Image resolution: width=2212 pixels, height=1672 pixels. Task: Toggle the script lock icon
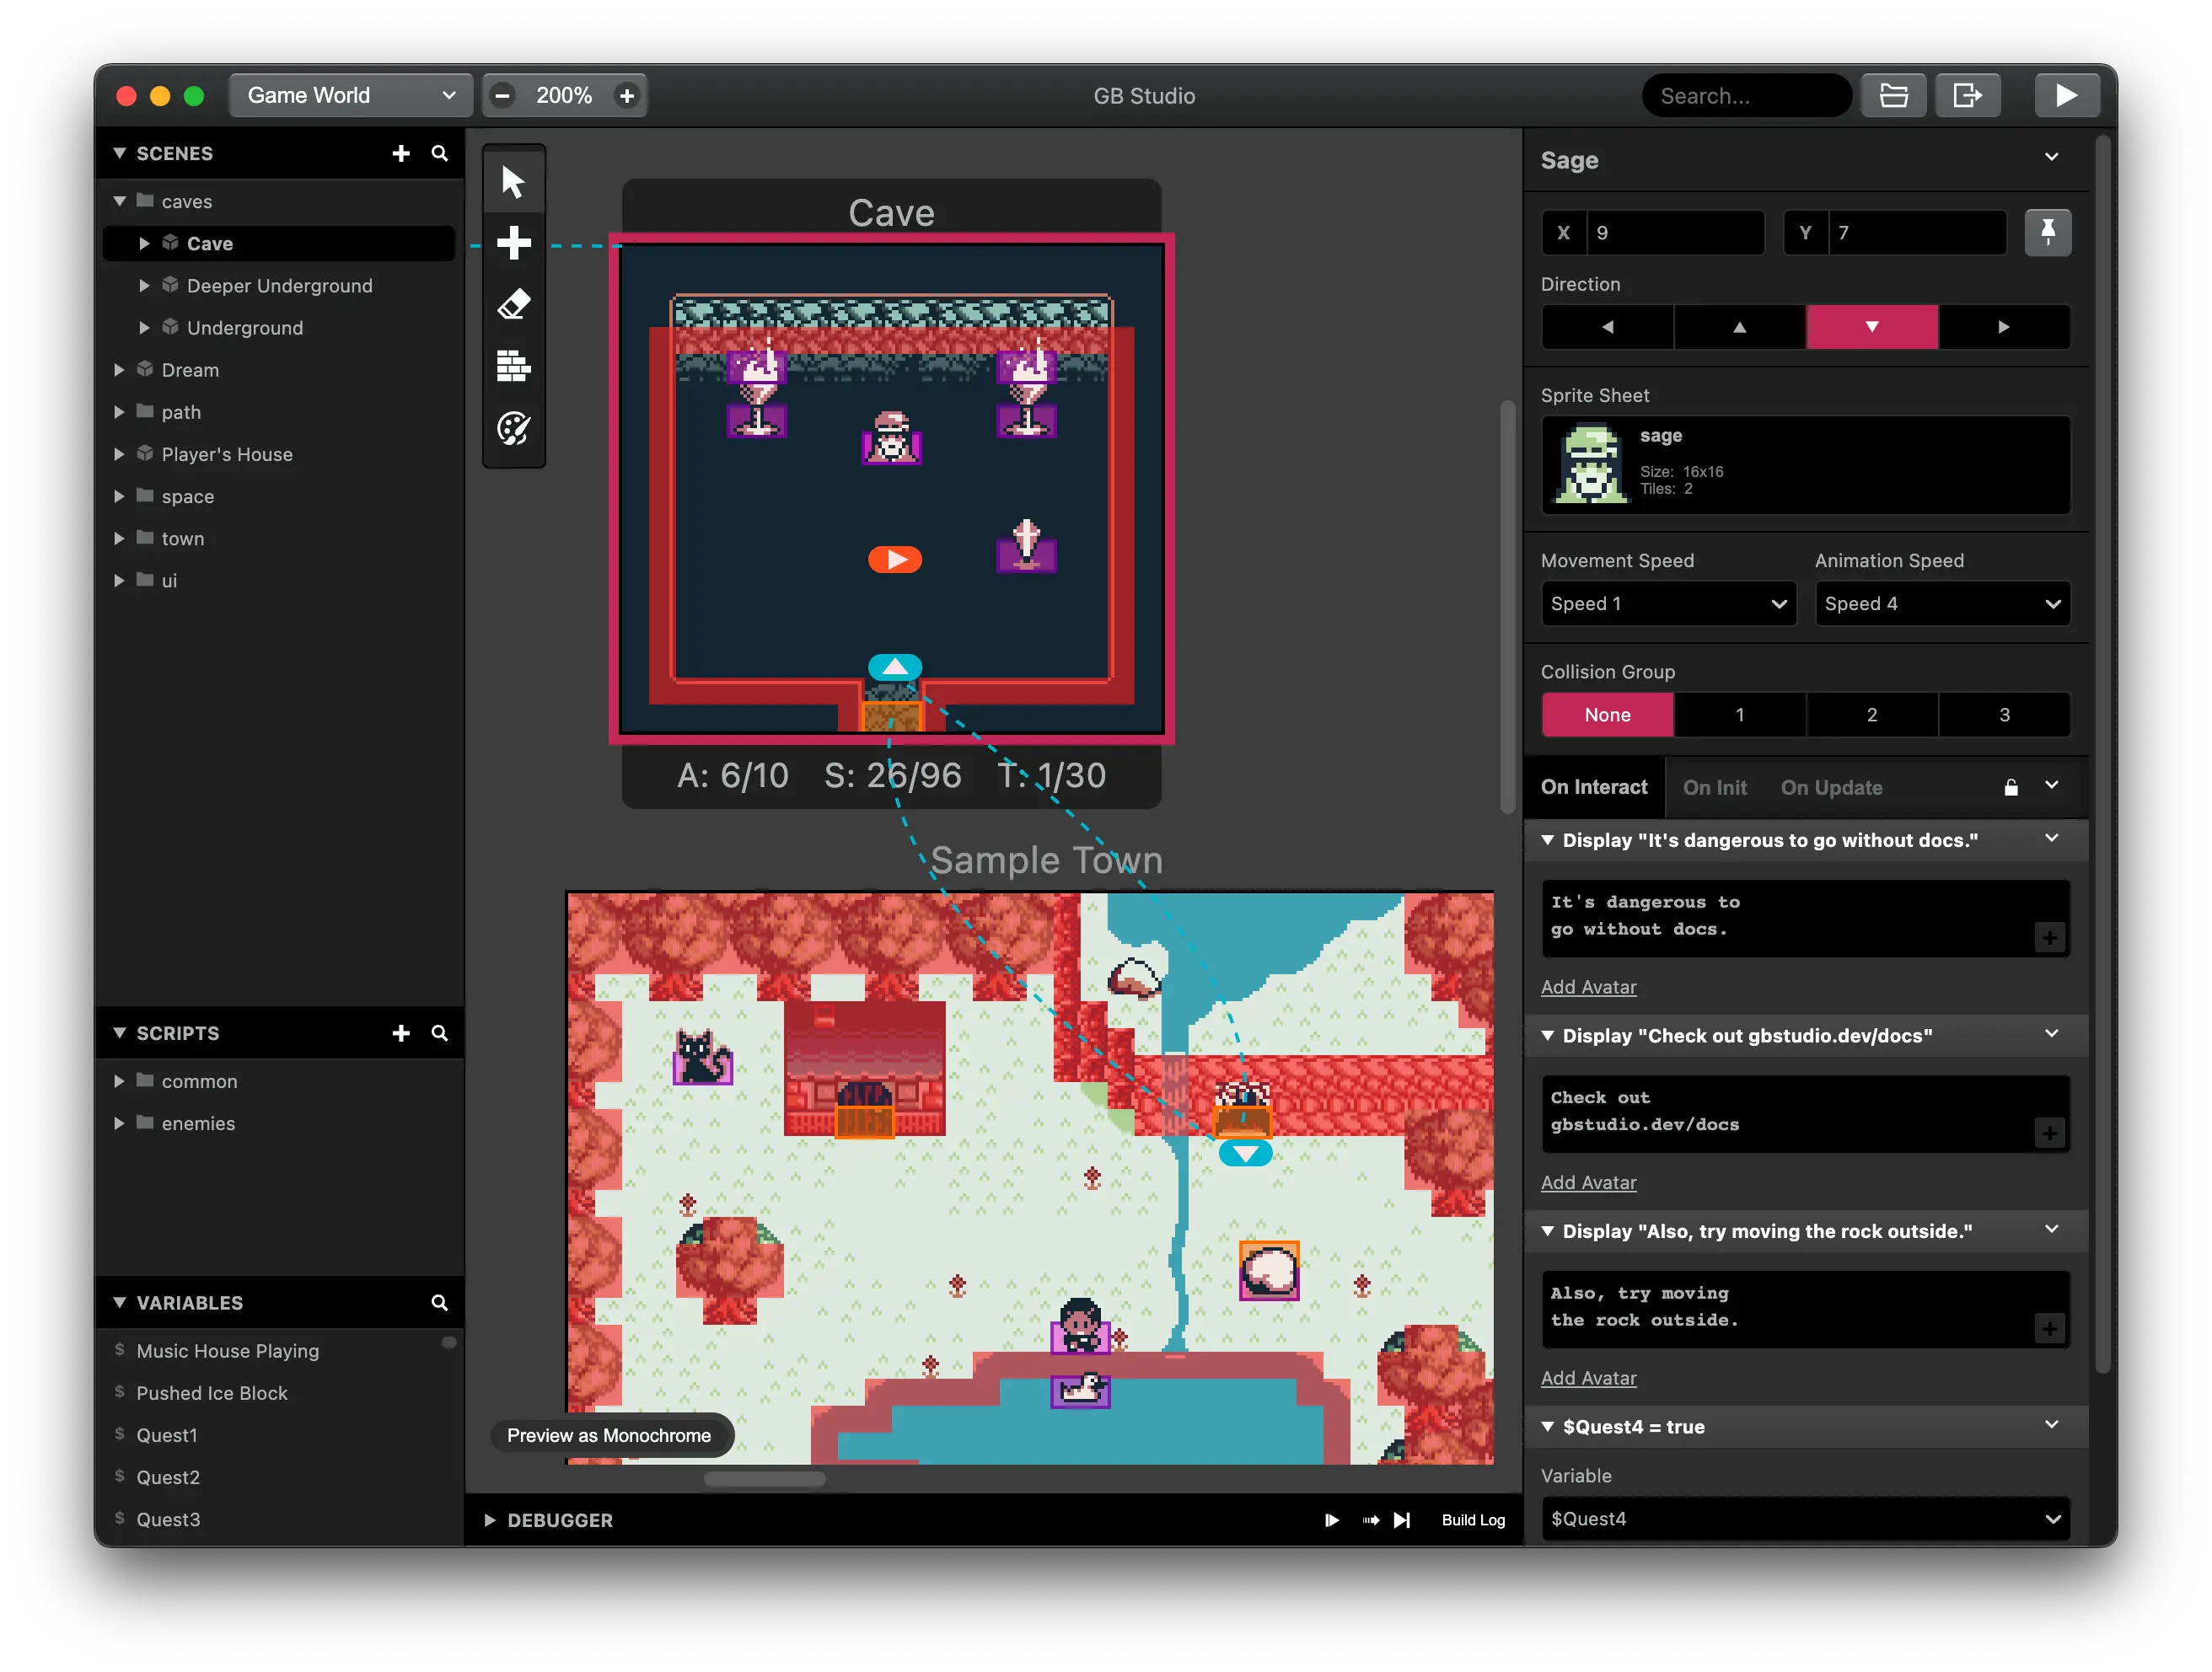[x=2010, y=787]
